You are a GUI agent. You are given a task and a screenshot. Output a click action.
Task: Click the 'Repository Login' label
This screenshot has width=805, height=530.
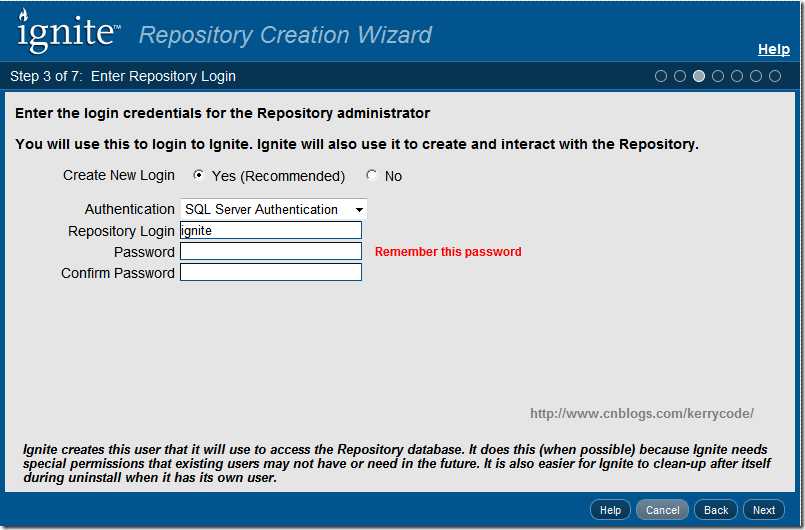[x=121, y=231]
